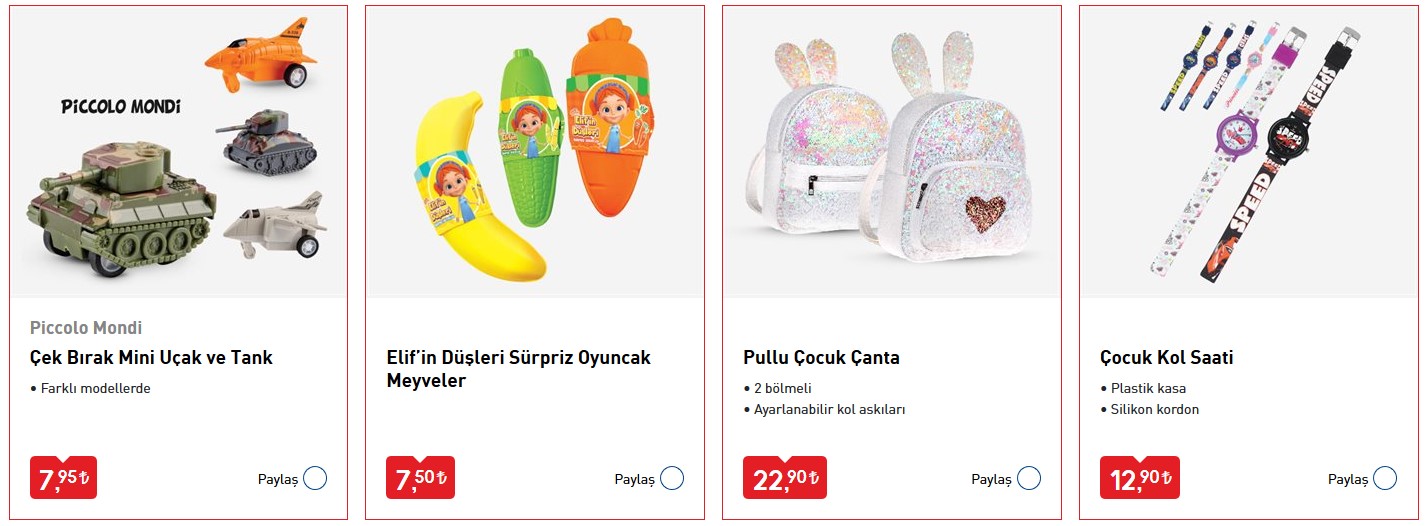
Task: Open Elif'in Düşleri Sürpriz Oyuncak Meyveler title
Action: 519,369
